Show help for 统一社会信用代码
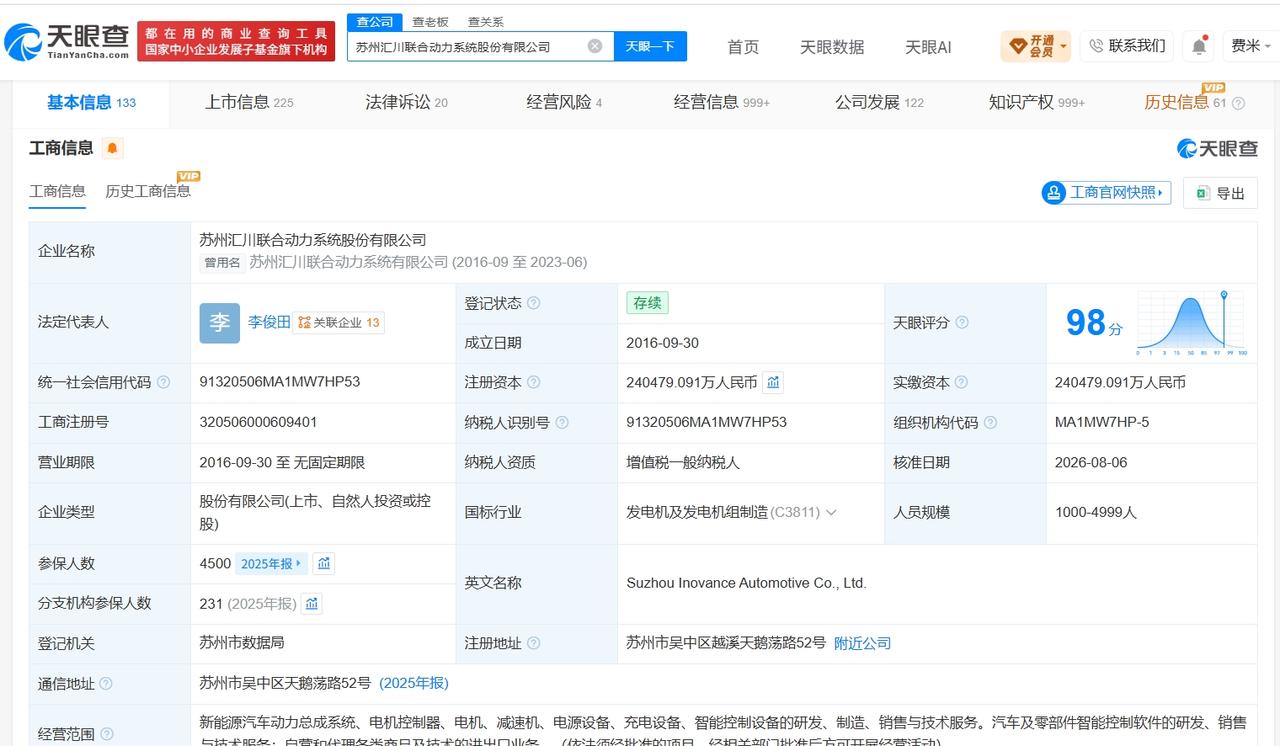Screen dimensions: 1280x746 (164, 382)
